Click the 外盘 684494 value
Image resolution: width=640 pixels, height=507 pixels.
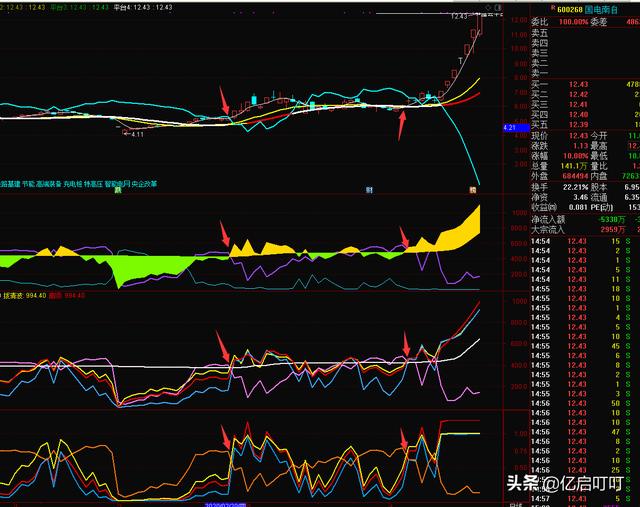(x=575, y=176)
